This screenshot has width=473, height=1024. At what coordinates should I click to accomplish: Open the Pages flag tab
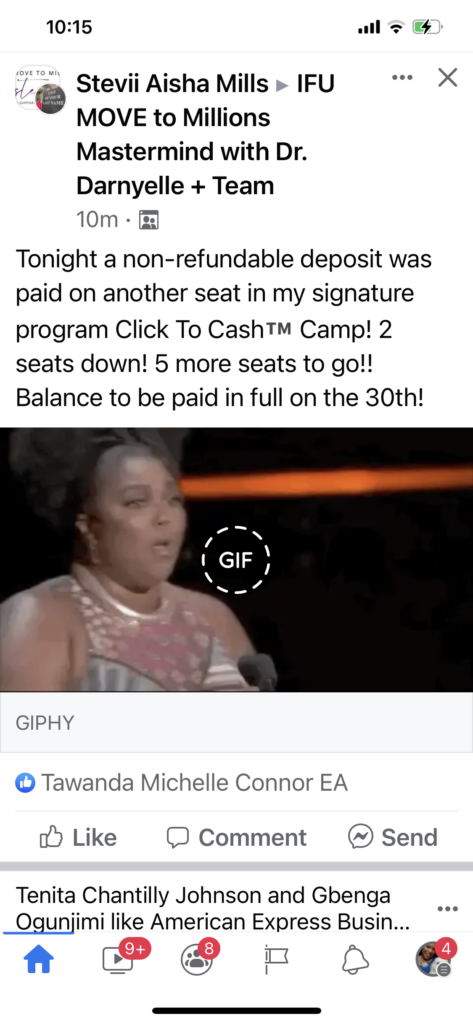click(x=276, y=960)
